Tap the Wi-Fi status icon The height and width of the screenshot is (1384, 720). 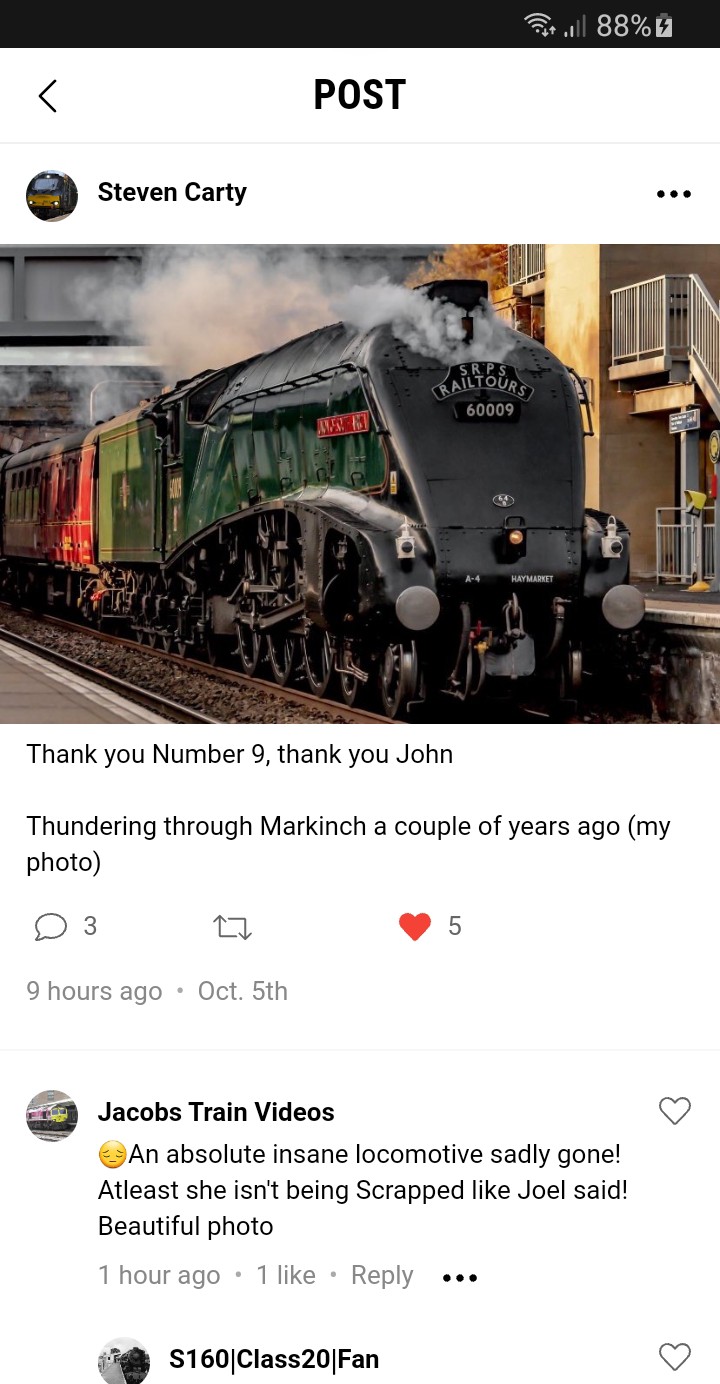540,26
